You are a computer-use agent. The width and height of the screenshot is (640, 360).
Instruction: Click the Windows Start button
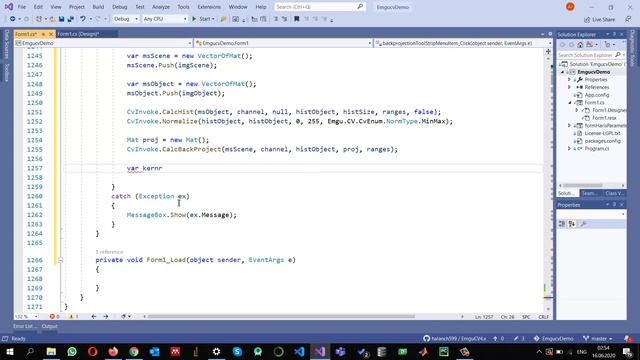click(x=9, y=351)
